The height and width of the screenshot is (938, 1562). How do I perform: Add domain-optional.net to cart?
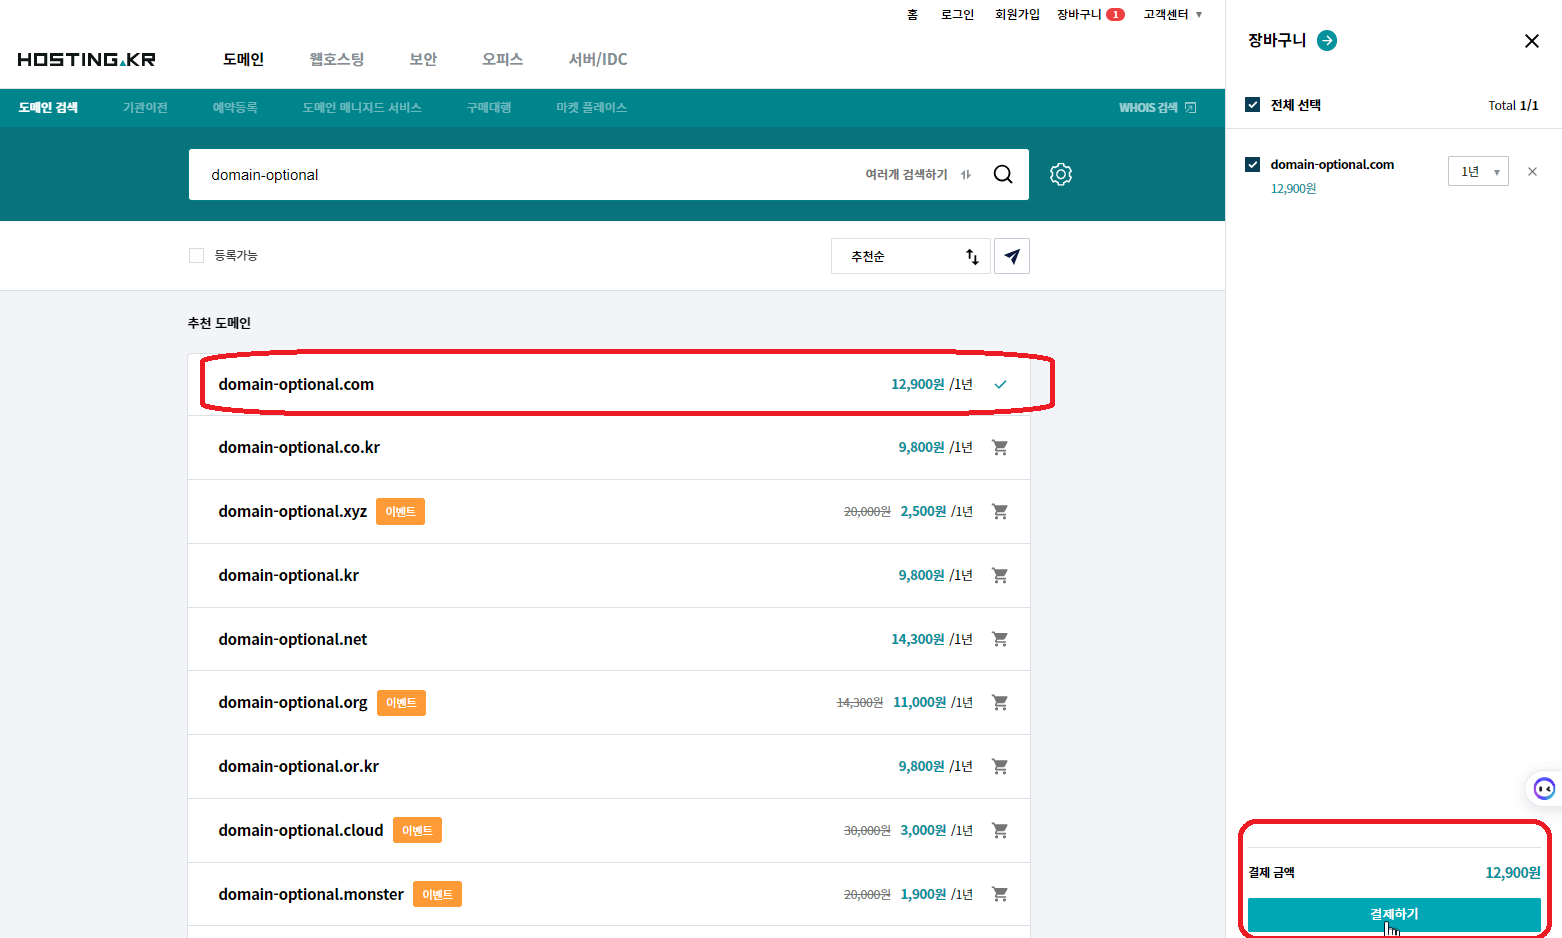999,639
